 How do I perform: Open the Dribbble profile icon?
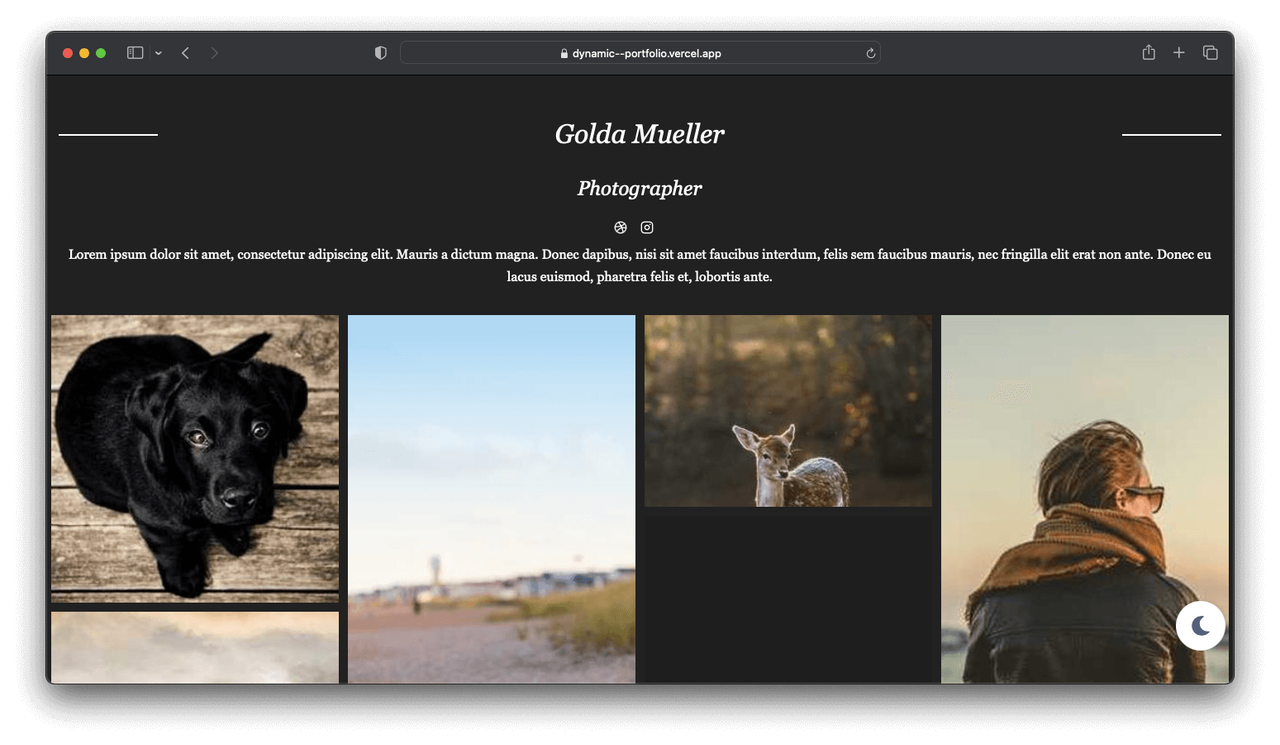(x=620, y=227)
